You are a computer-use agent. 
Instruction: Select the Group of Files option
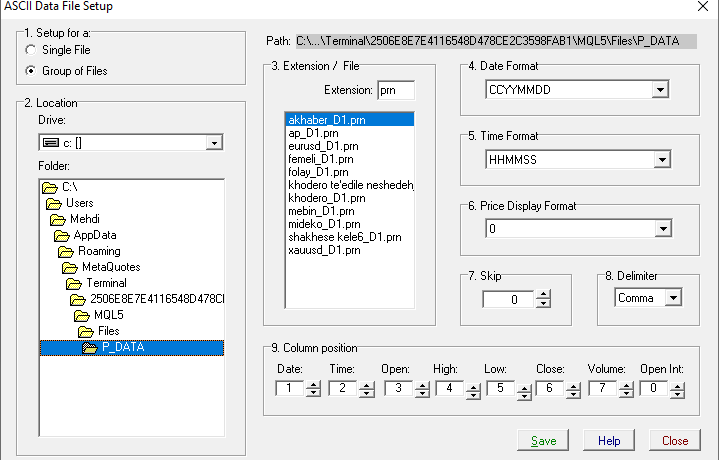[31, 71]
